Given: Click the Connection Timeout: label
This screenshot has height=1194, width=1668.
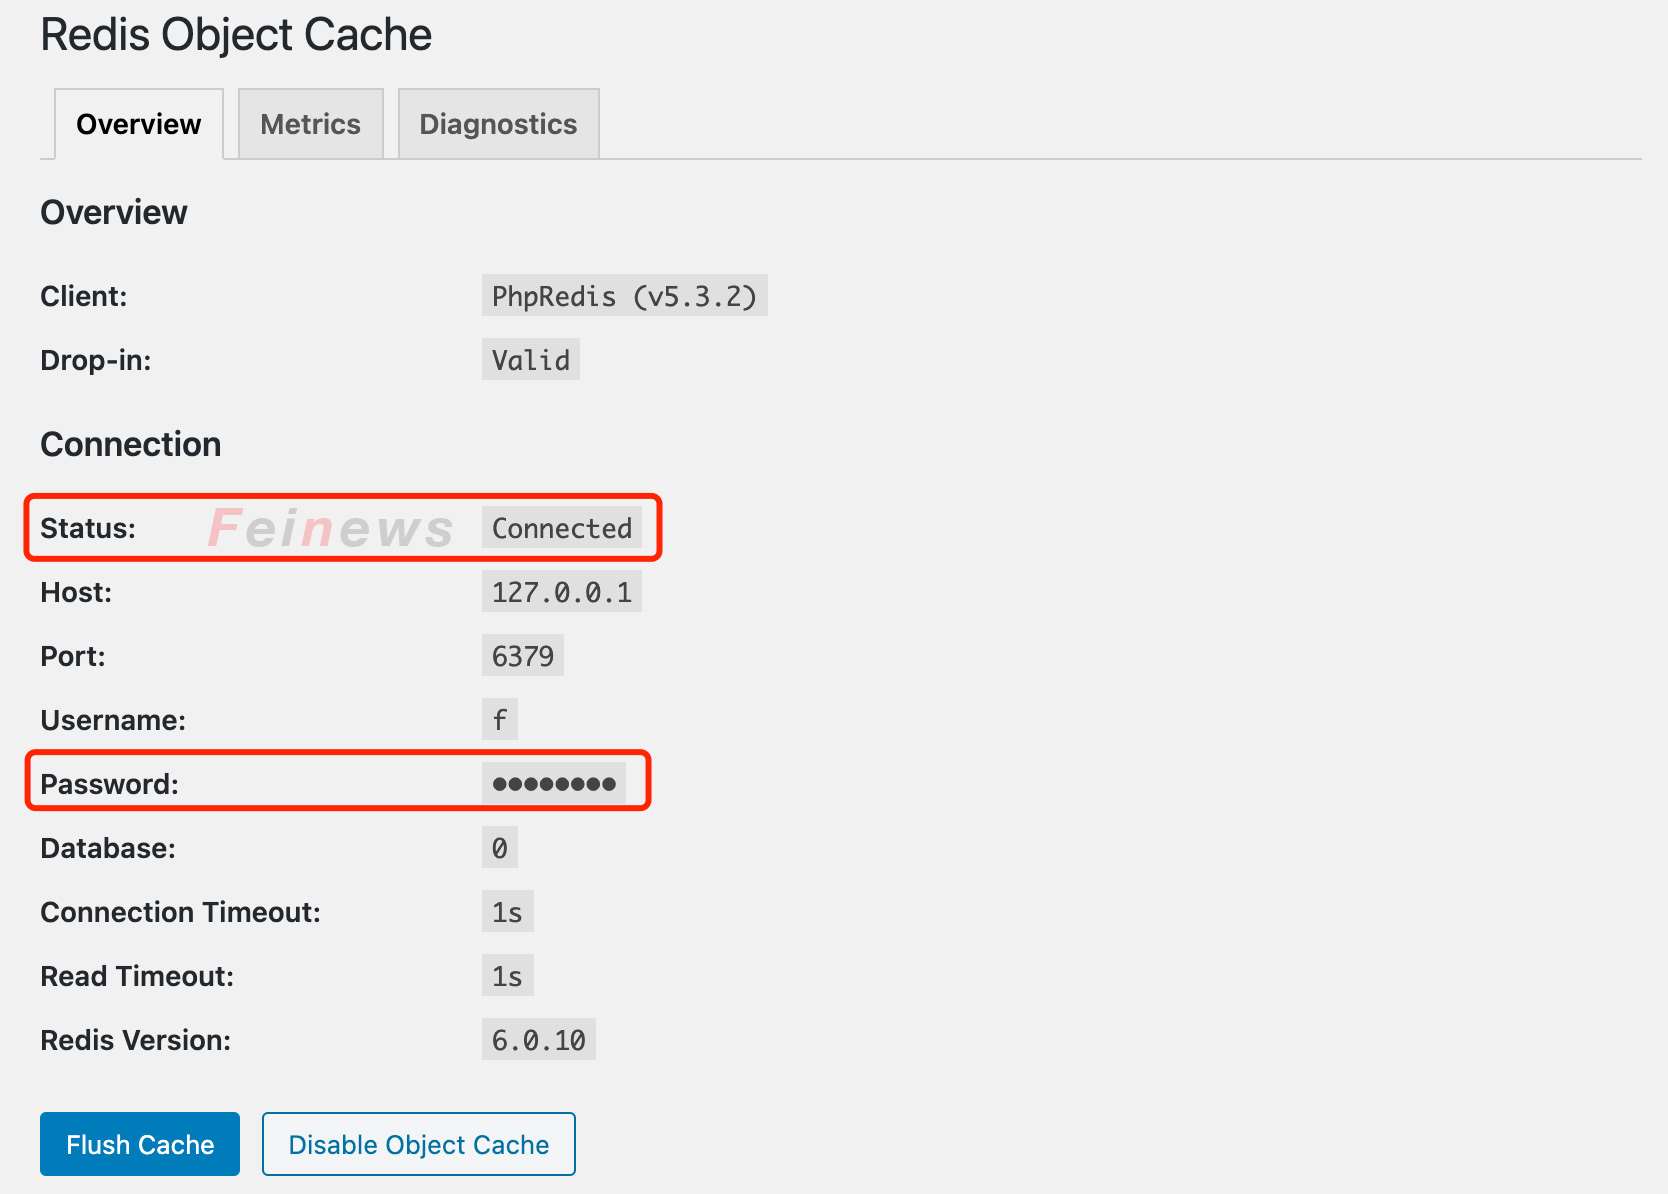Looking at the screenshot, I should [x=181, y=912].
